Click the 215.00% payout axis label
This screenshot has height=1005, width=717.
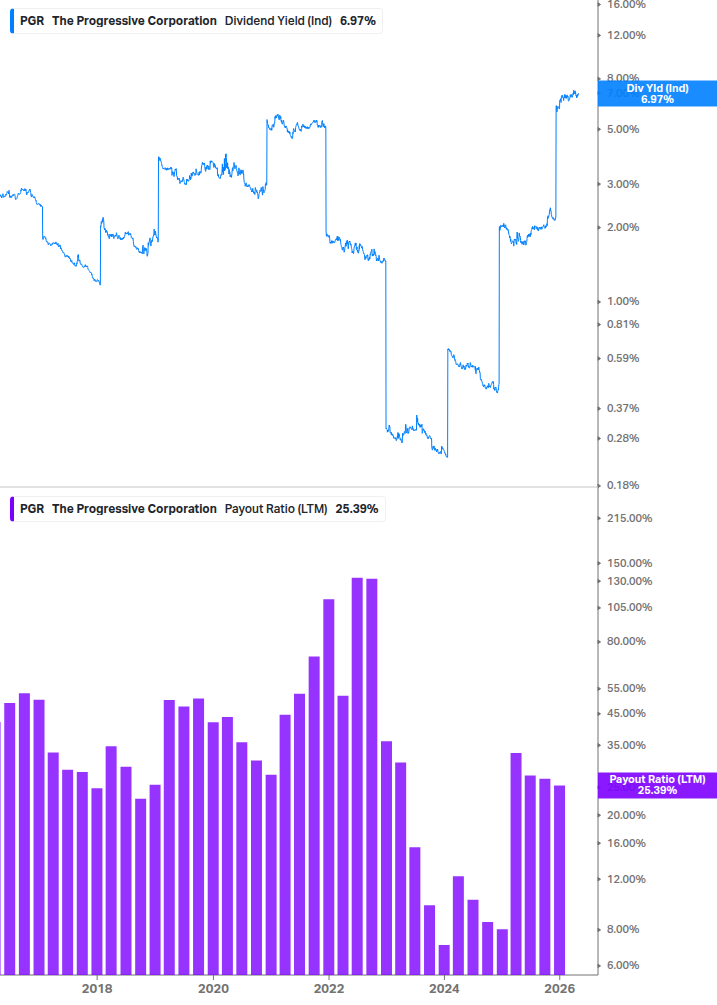[x=629, y=519]
